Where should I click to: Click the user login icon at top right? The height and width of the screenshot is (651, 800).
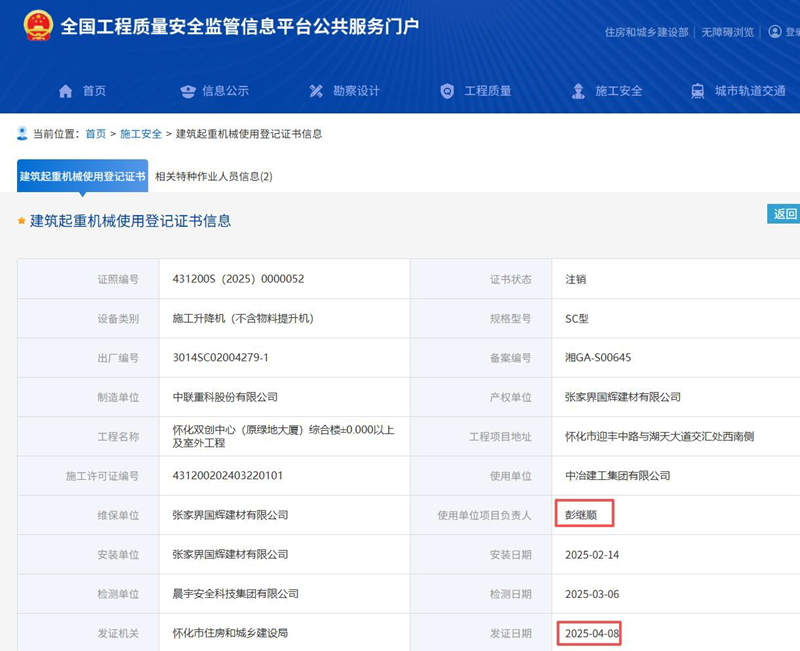pyautogui.click(x=774, y=32)
